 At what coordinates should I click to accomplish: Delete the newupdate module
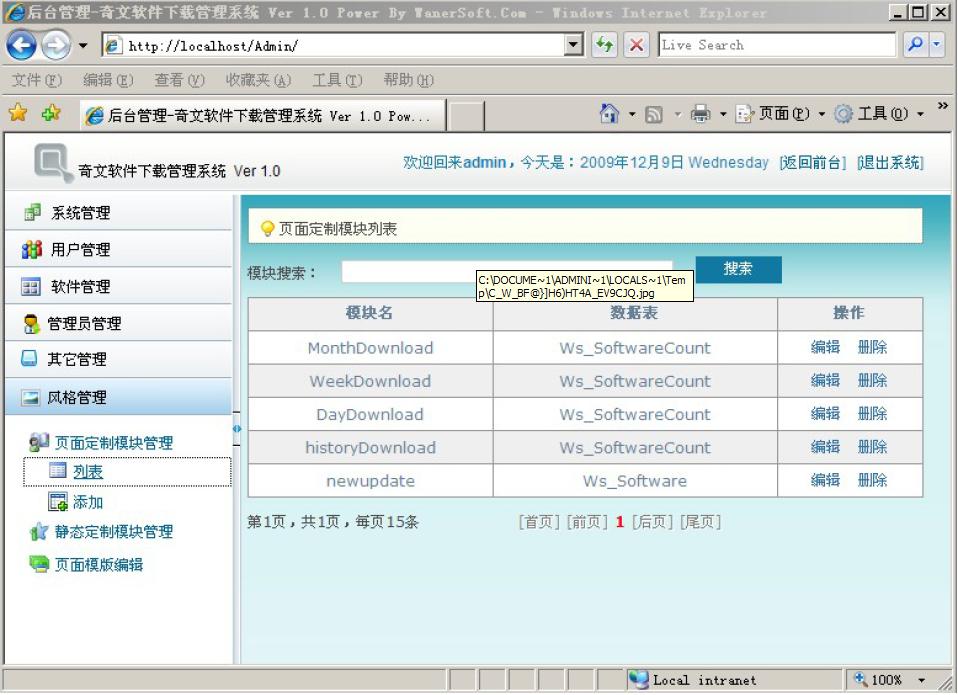pyautogui.click(x=872, y=480)
